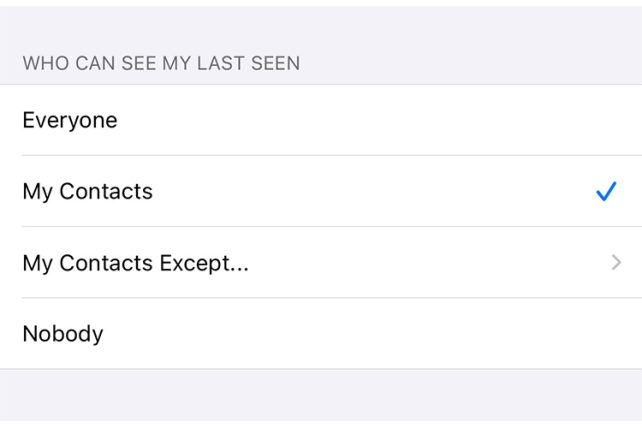This screenshot has height=428, width=642.
Task: Set last seen visibility to Nobody
Action: (63, 334)
